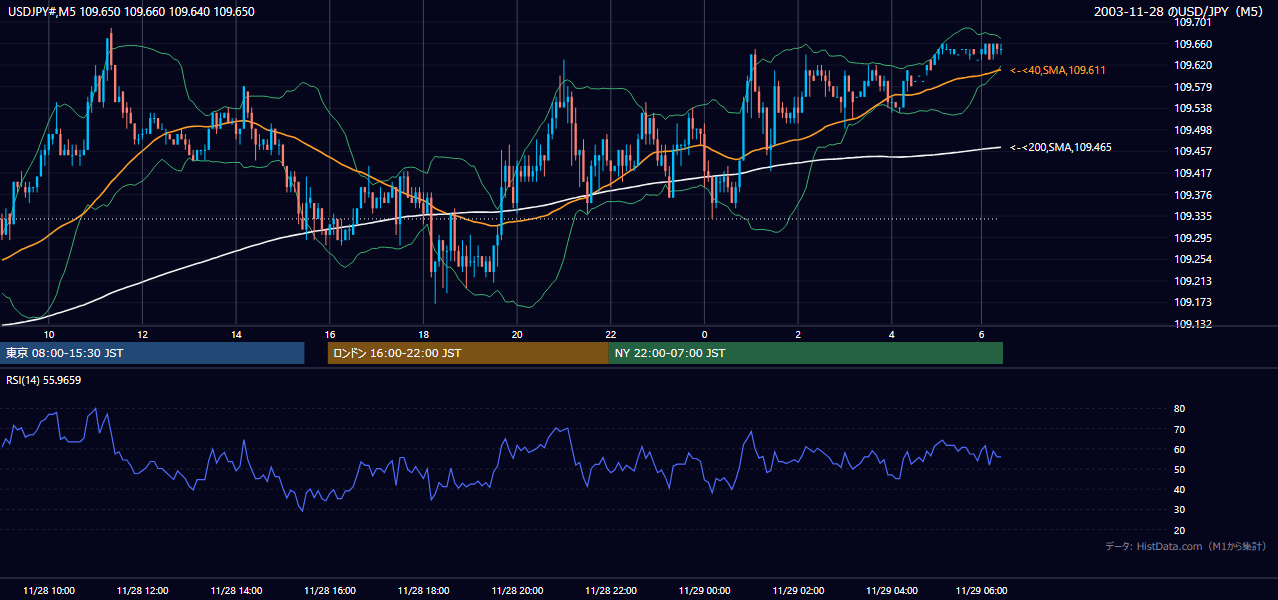
Task: Click the NY 22:00-07:00 JST session bar
Action: (x=806, y=353)
